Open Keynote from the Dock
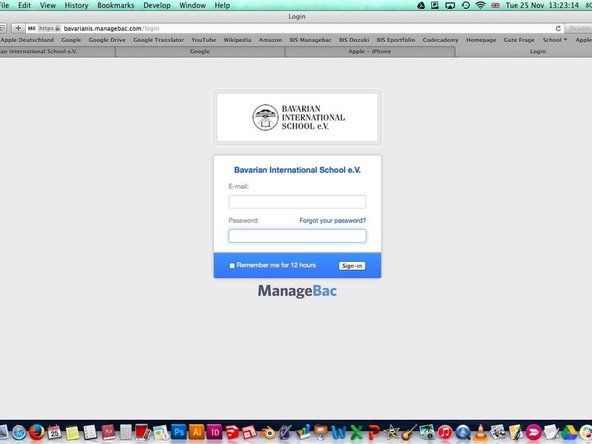592x444 pixels. 321,432
